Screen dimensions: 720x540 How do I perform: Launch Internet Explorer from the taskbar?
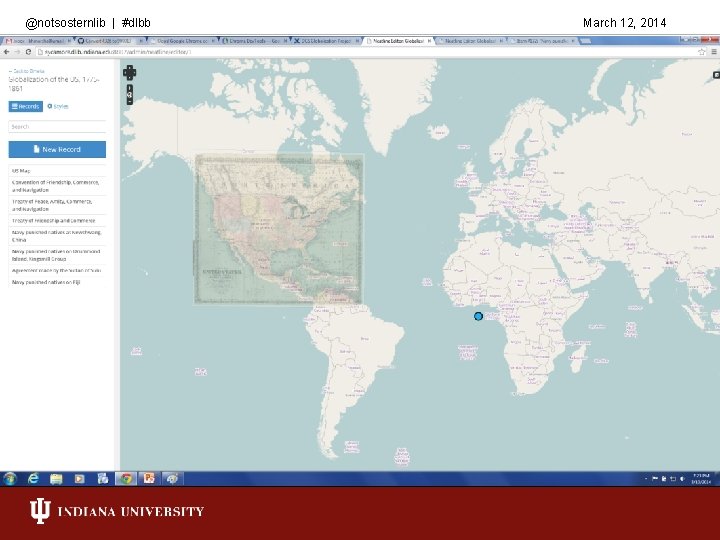(x=33, y=478)
